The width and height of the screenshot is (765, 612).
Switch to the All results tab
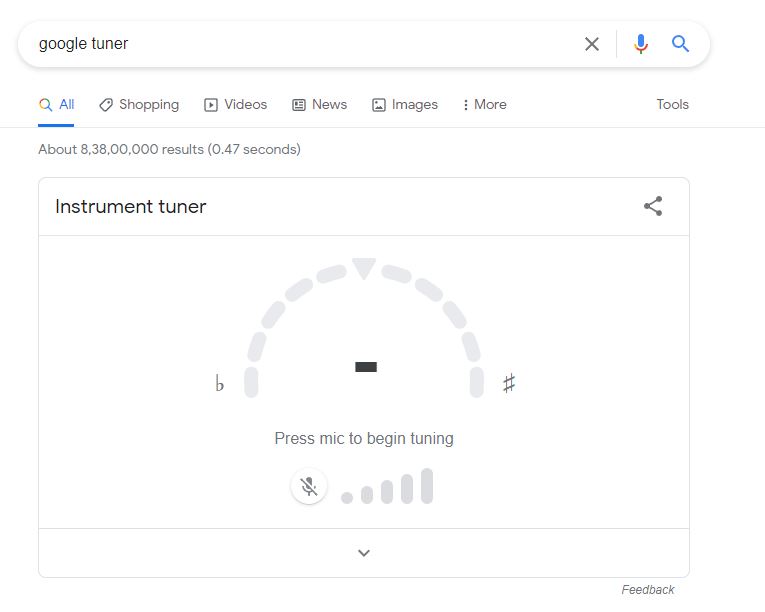[x=56, y=104]
